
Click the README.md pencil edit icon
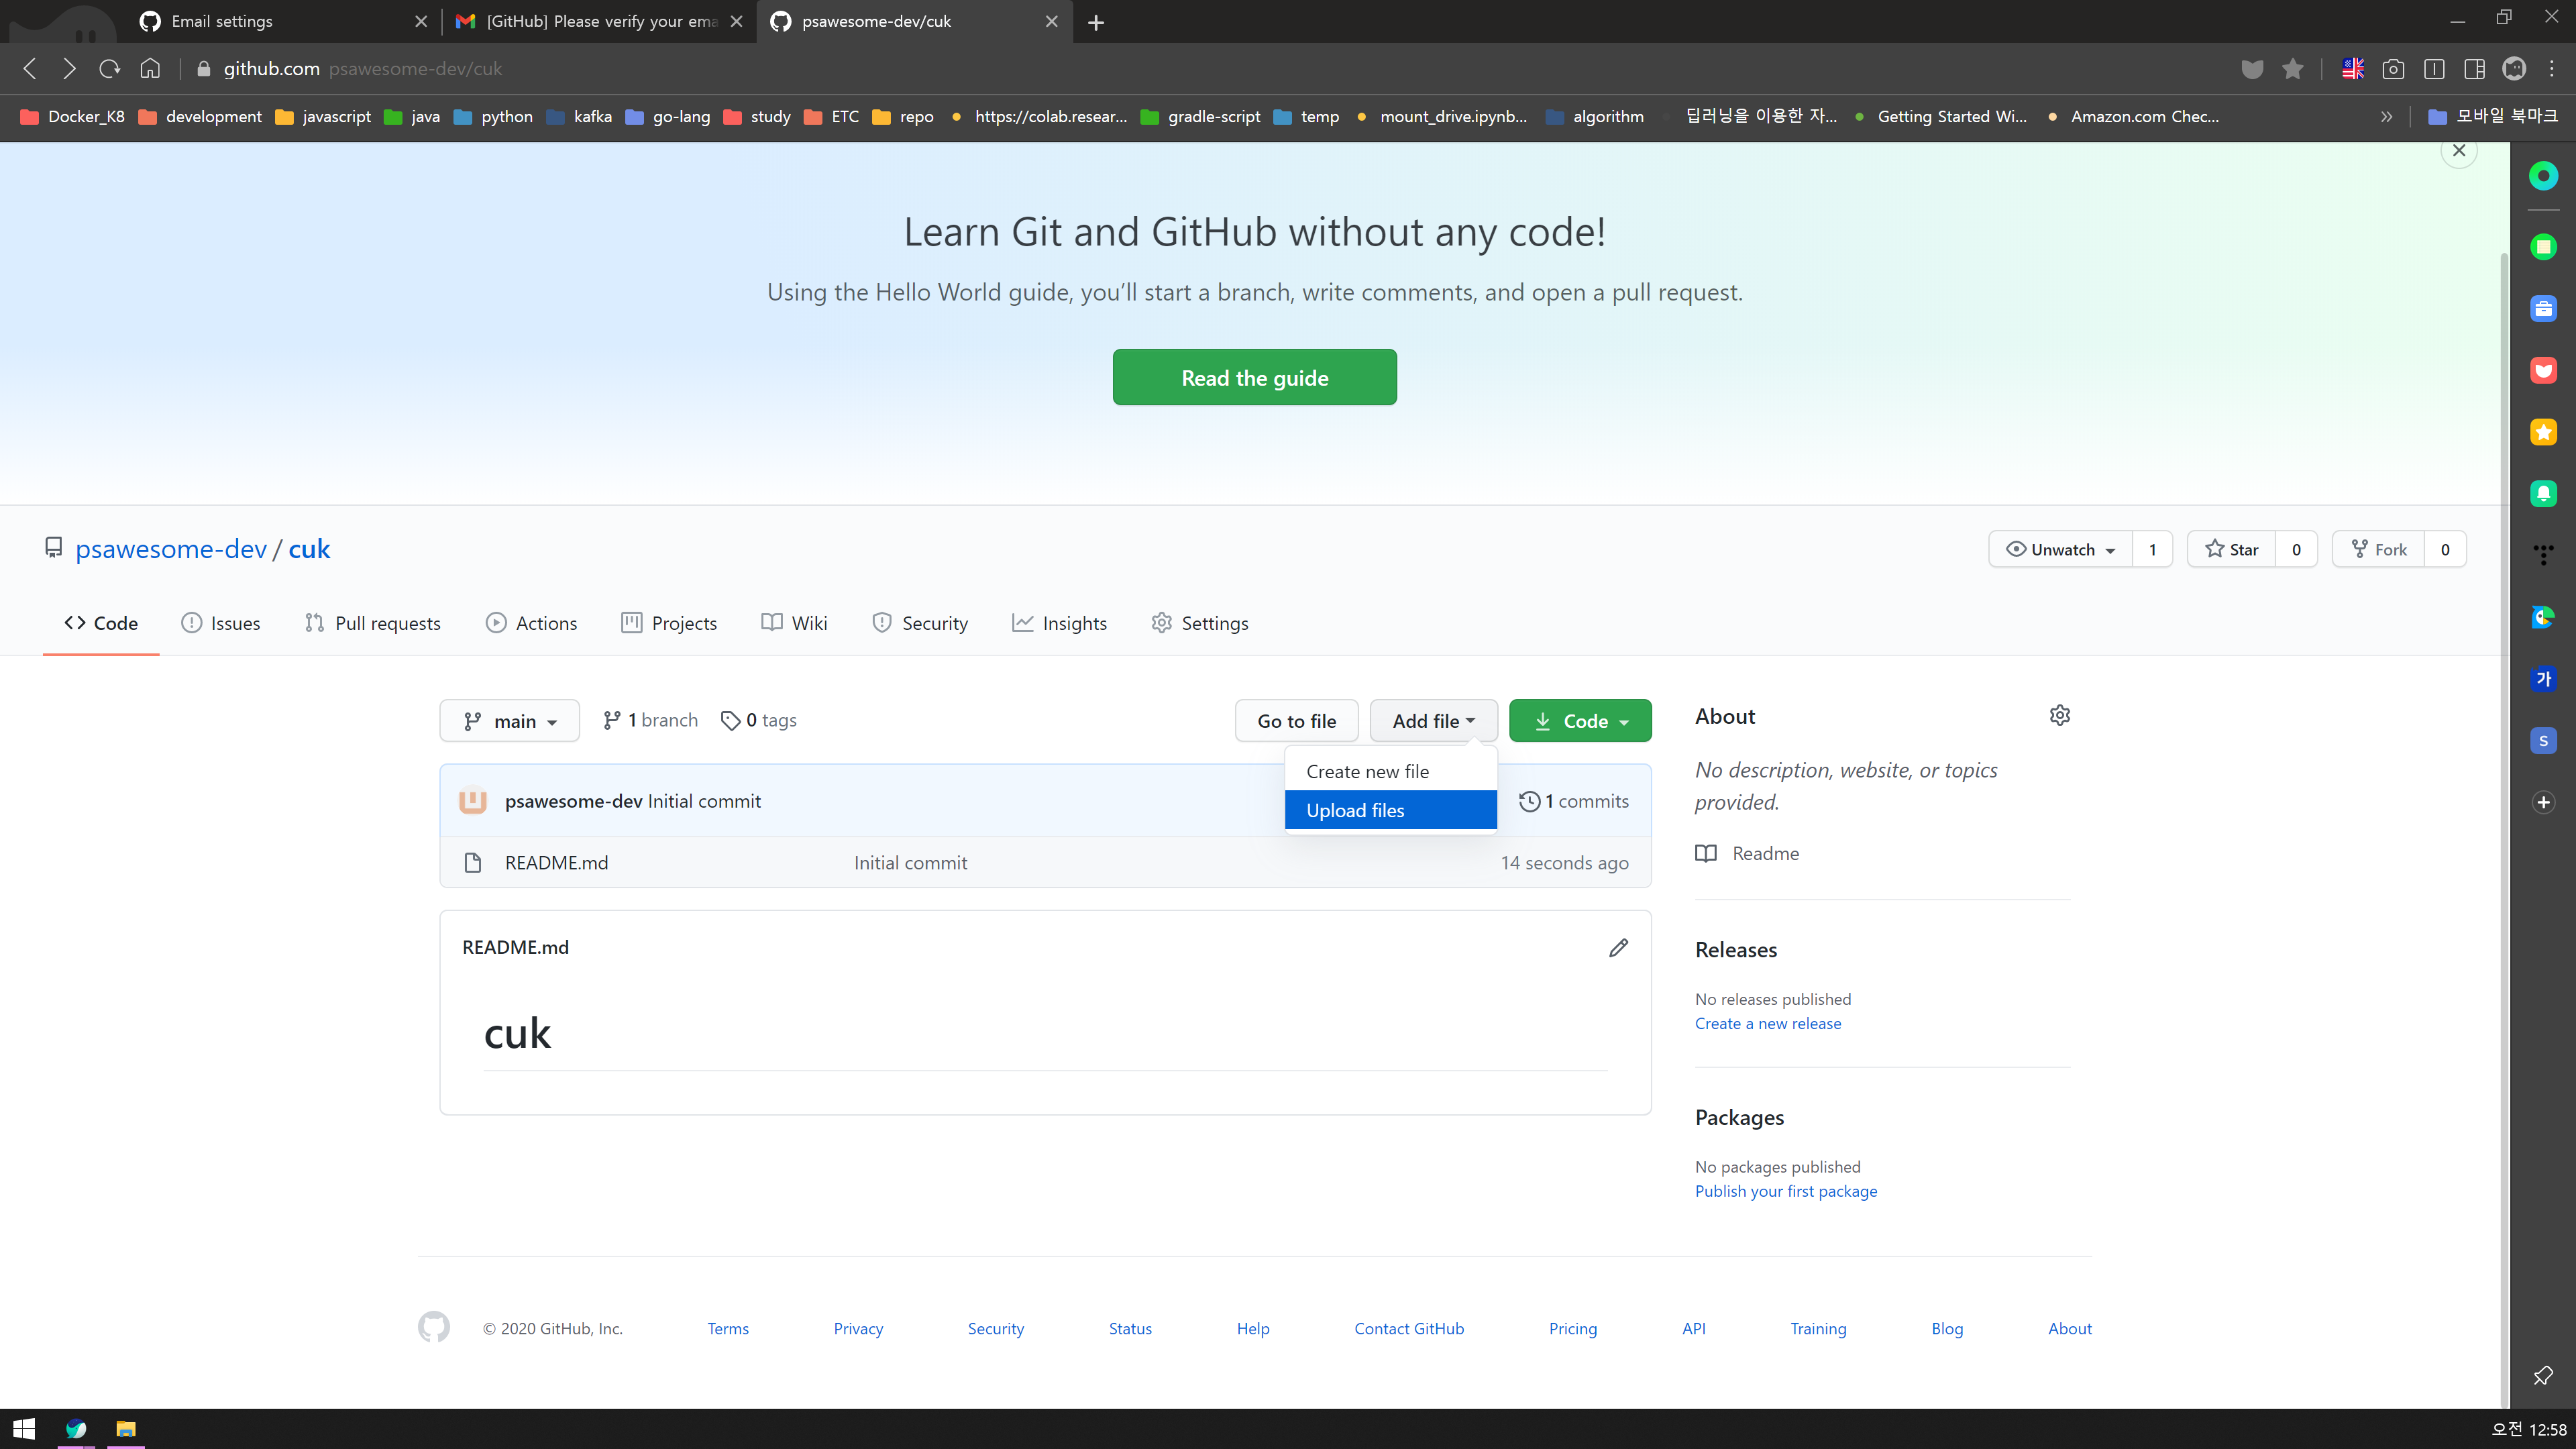pos(1618,947)
